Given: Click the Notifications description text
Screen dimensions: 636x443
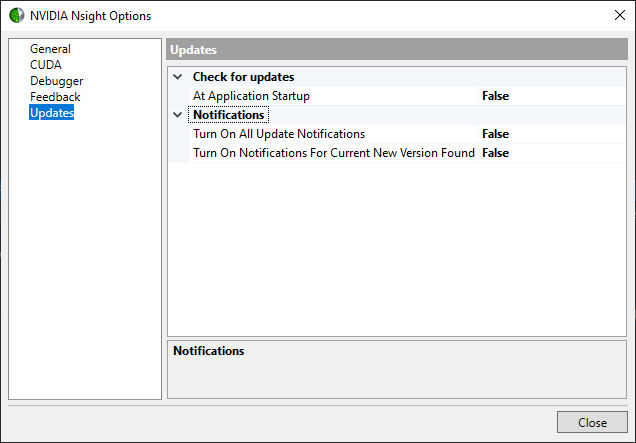Looking at the screenshot, I should (x=208, y=351).
